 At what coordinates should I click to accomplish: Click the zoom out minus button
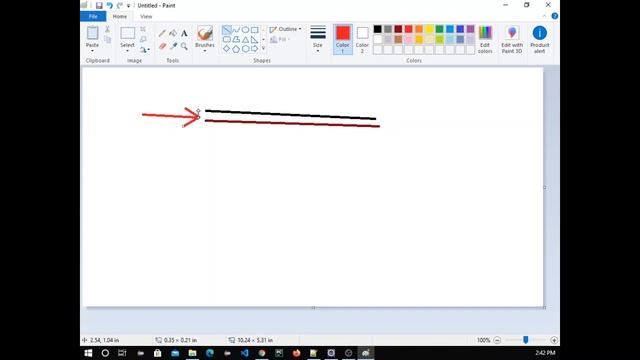coord(497,340)
